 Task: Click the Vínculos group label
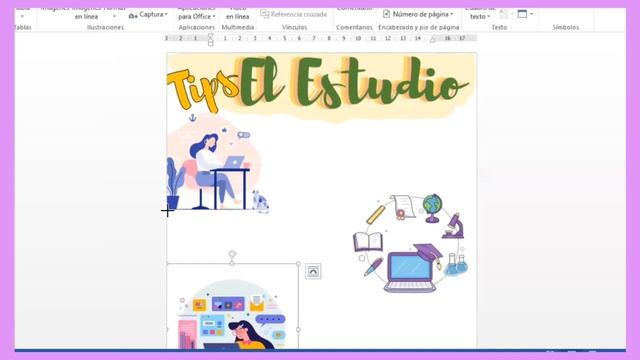(x=294, y=27)
